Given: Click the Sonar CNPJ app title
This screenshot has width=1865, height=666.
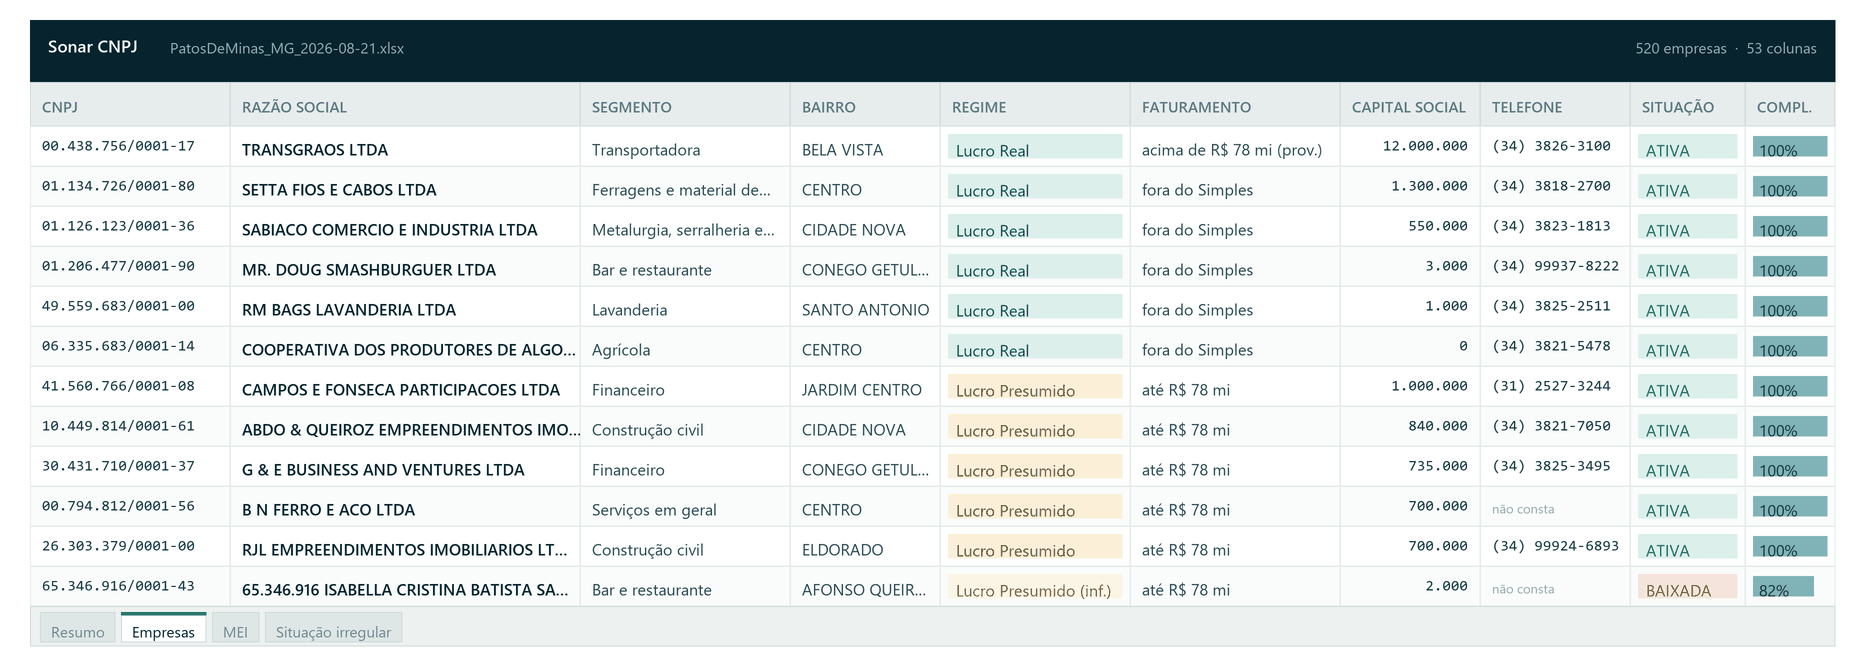Looking at the screenshot, I should 93,47.
